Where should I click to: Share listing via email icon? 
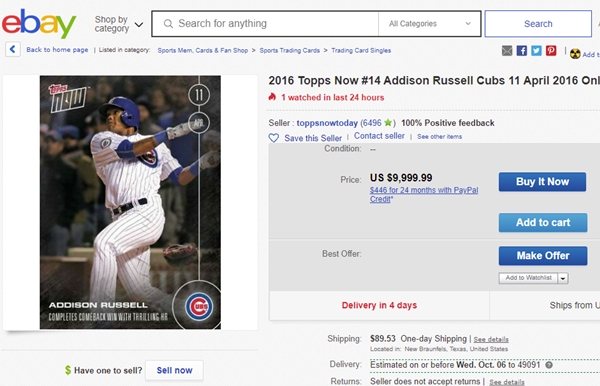pos(507,50)
